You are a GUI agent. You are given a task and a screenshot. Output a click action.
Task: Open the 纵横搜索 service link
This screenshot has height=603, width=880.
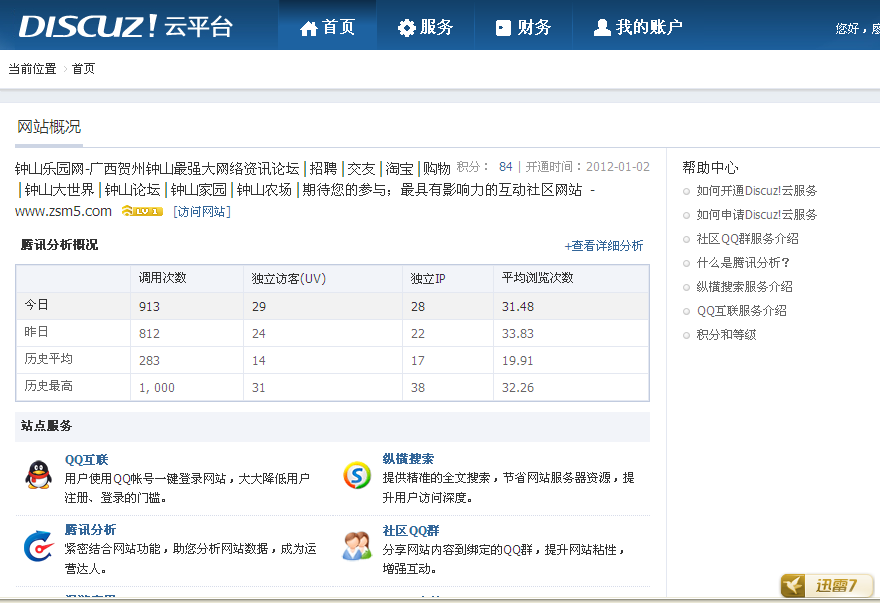(408, 459)
